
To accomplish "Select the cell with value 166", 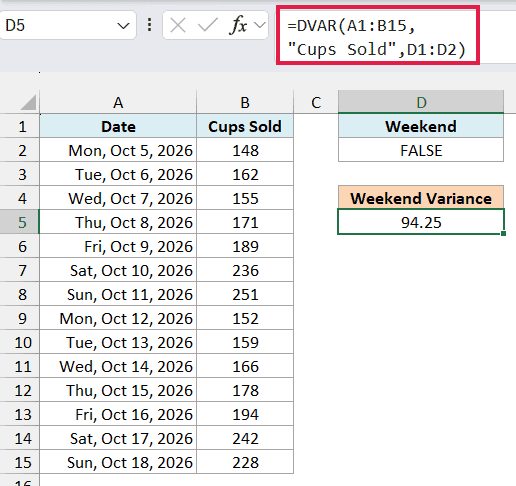I will [245, 366].
